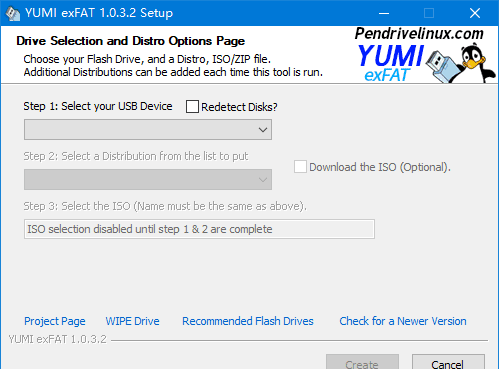Click "Drive Selection and Distro Options Page" heading
The width and height of the screenshot is (499, 369).
pos(130,41)
